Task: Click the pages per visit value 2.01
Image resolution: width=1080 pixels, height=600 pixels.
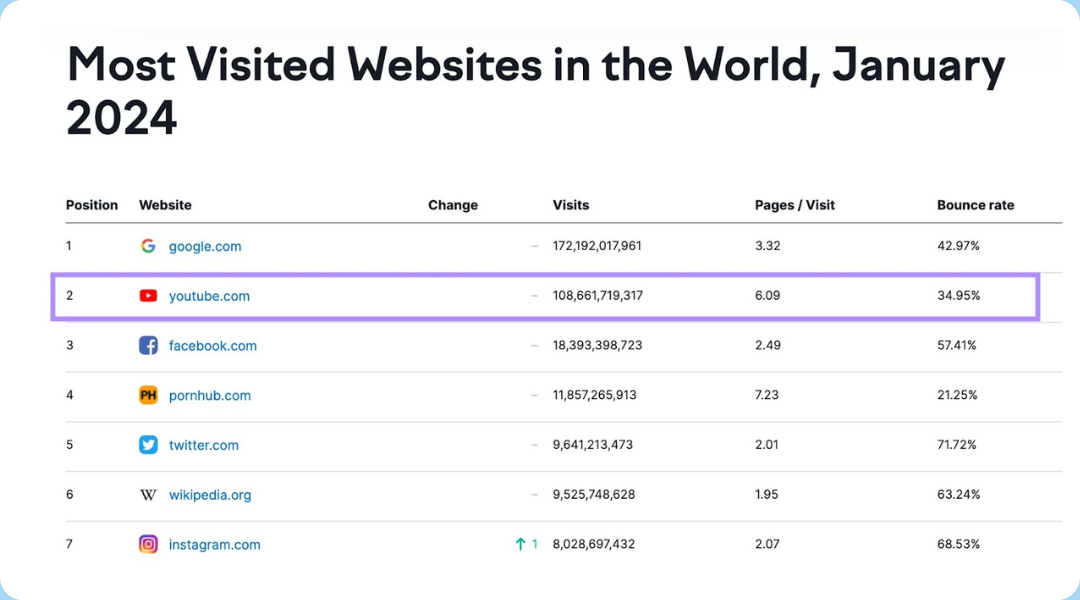Action: pos(767,444)
